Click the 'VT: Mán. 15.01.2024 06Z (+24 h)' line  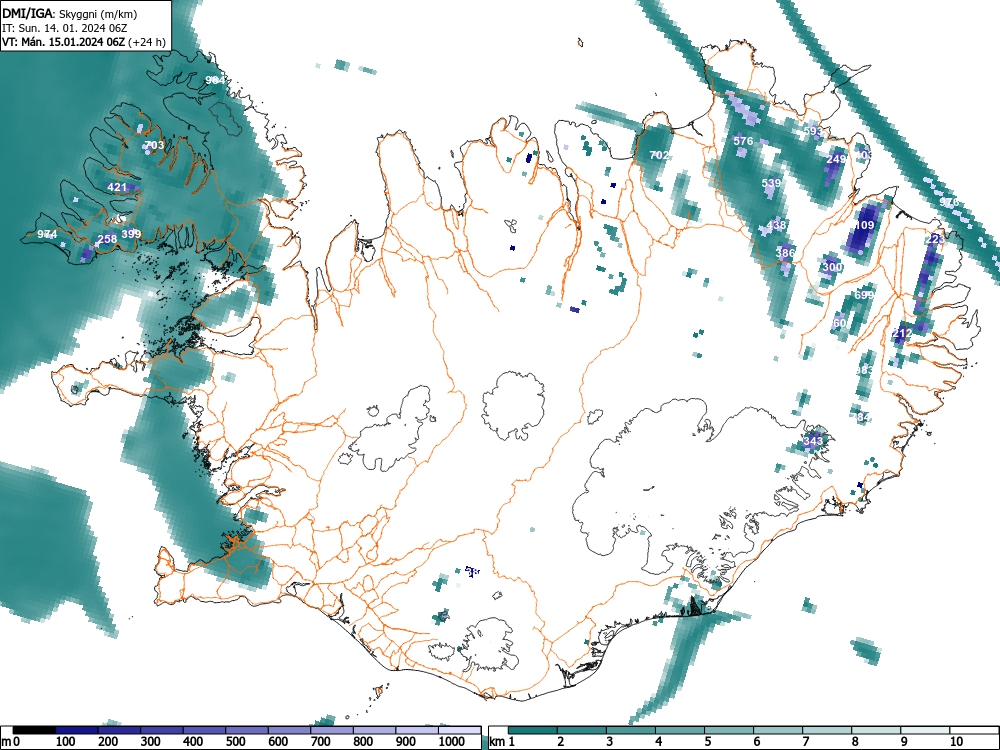(x=84, y=42)
